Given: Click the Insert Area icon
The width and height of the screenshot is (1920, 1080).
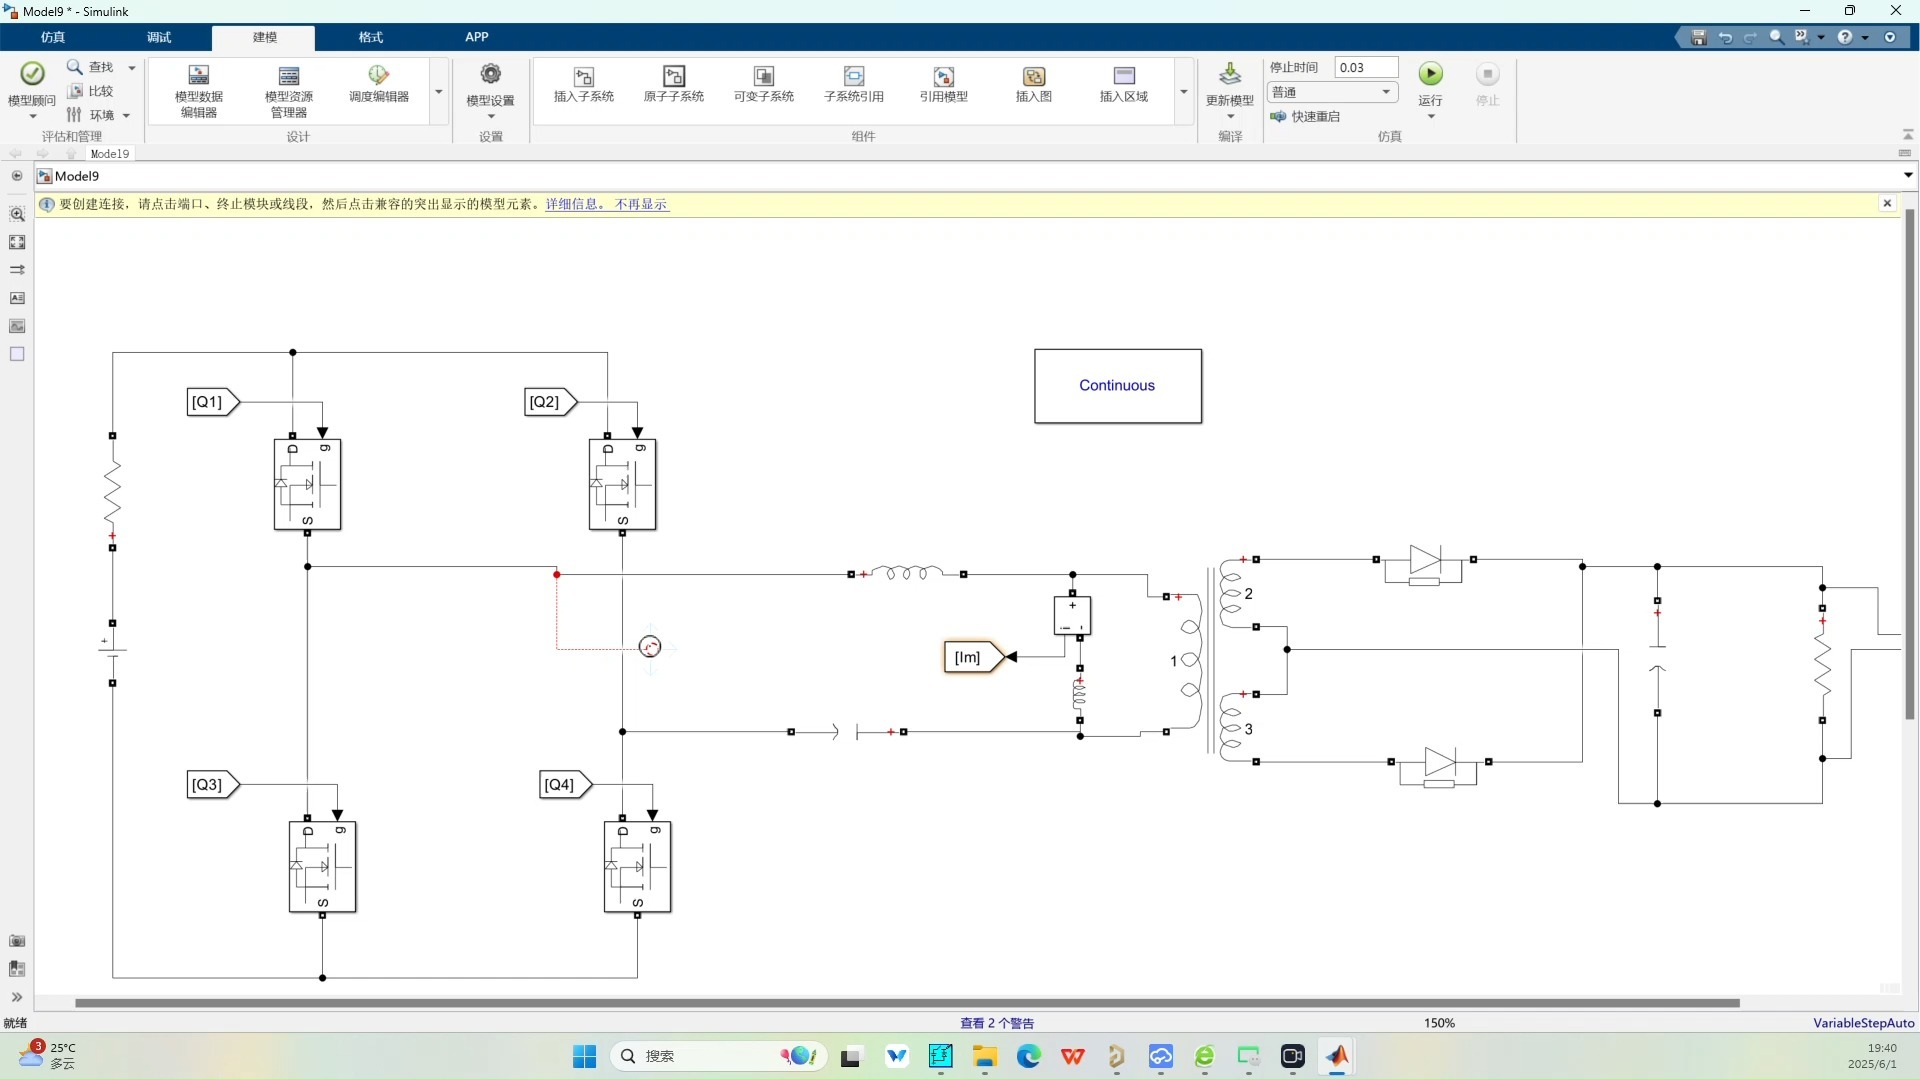Looking at the screenshot, I should click(1123, 77).
